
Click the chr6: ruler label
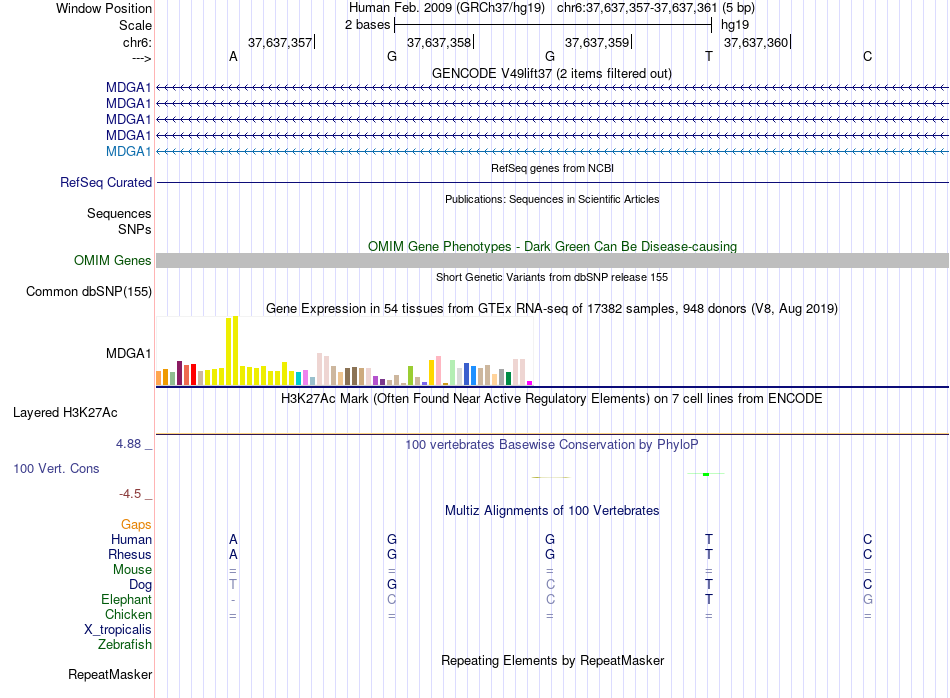click(137, 42)
